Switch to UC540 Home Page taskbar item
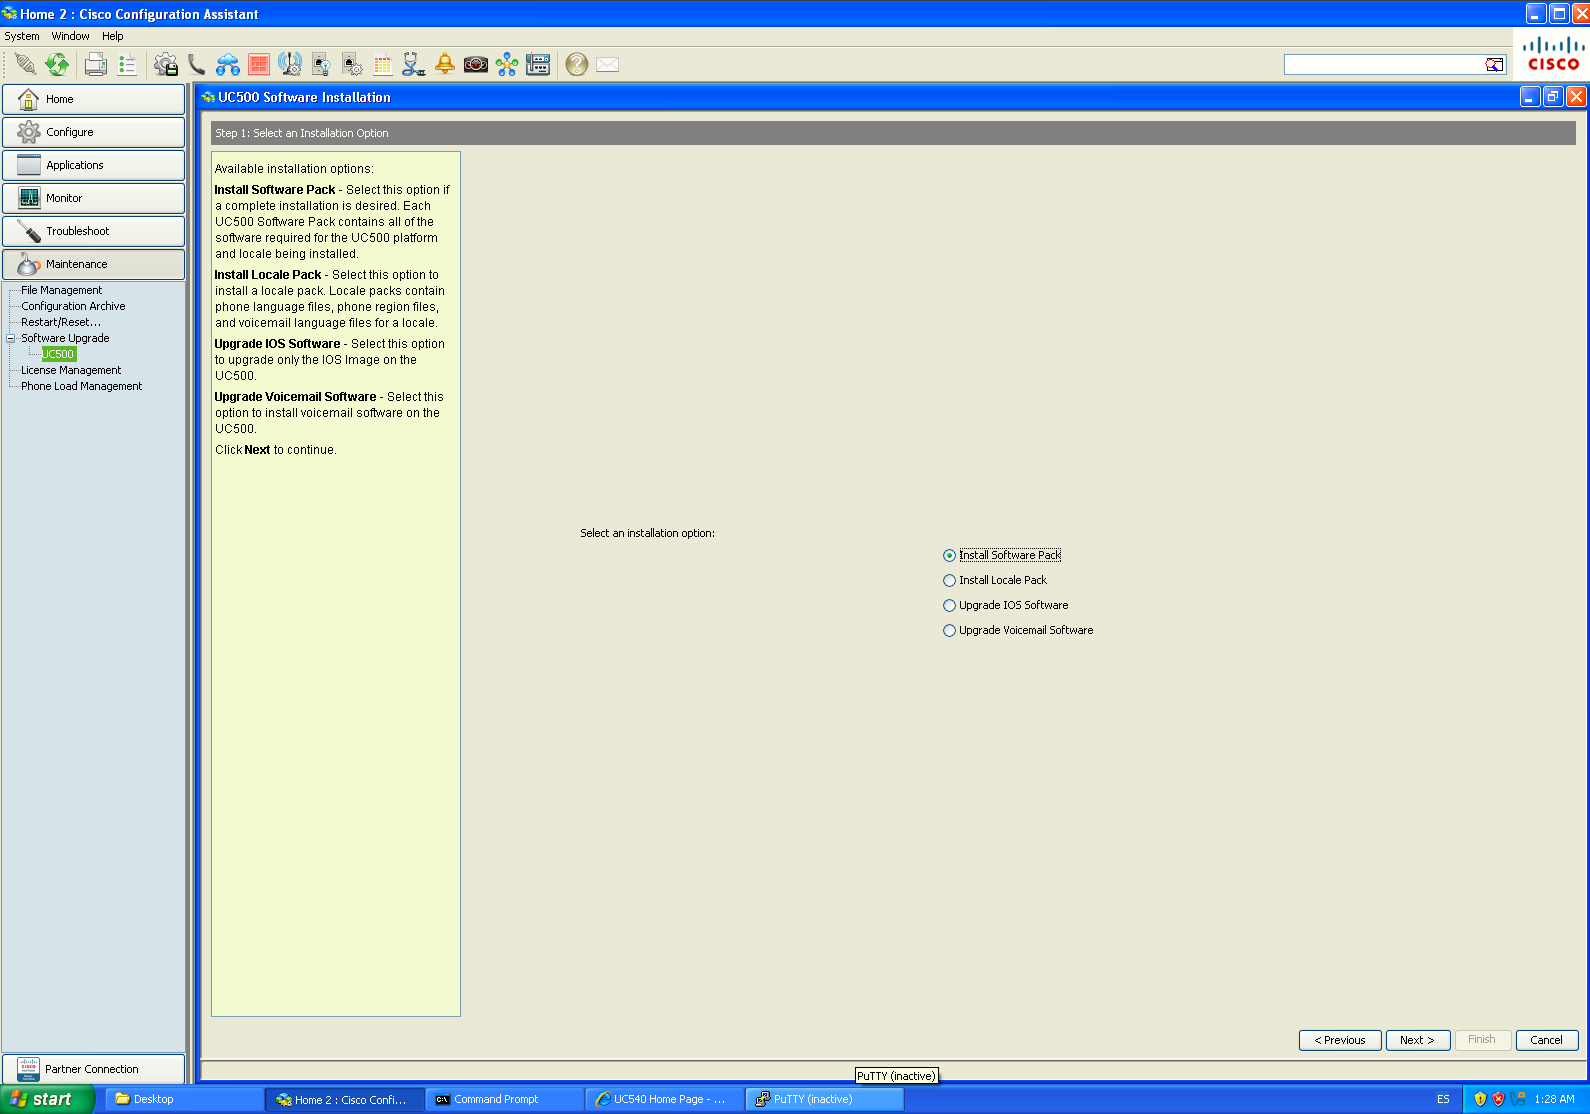The width and height of the screenshot is (1590, 1114). pyautogui.click(x=665, y=1099)
